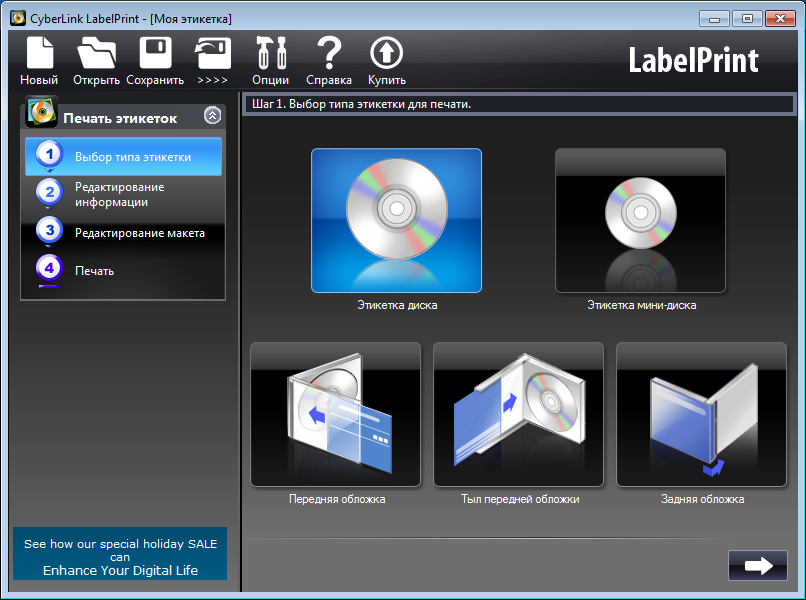Open a file with the Открыть icon
The height and width of the screenshot is (600, 806).
click(96, 55)
